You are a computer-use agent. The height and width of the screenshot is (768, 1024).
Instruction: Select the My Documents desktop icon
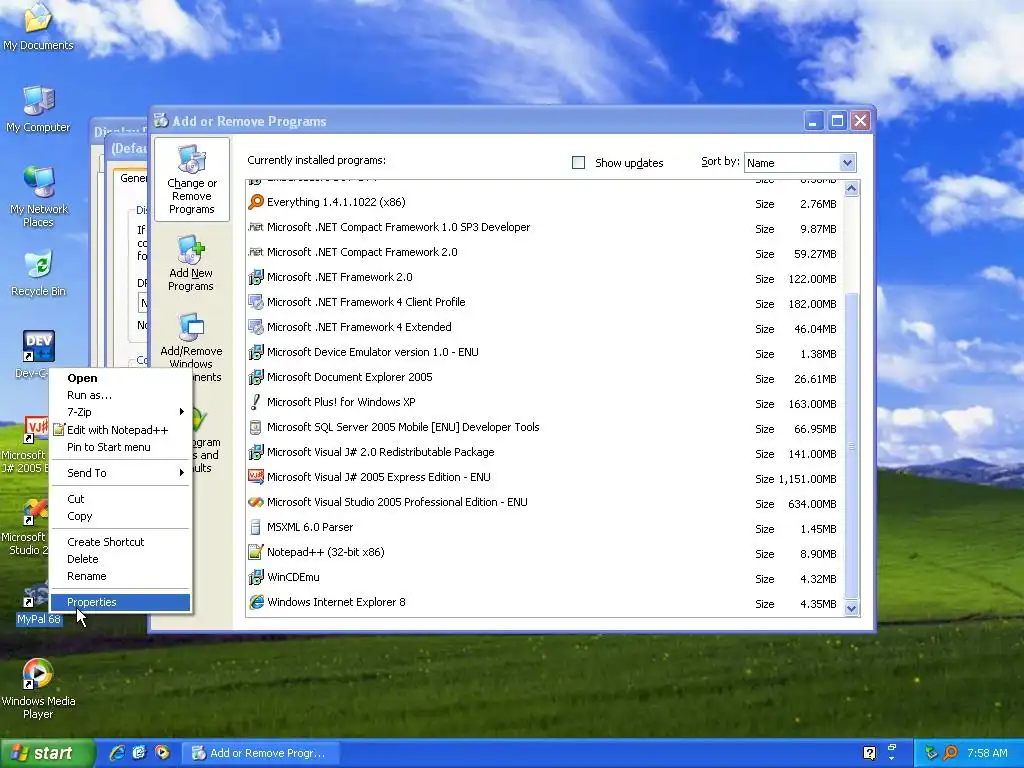(39, 26)
